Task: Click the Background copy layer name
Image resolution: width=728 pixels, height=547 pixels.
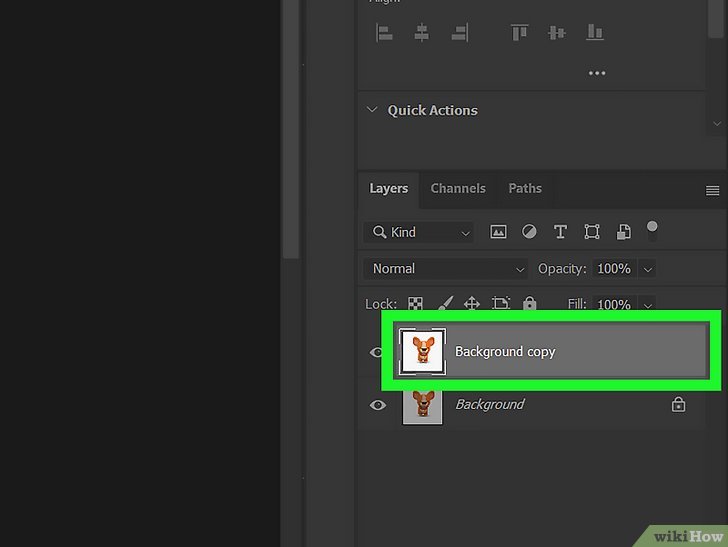Action: click(505, 352)
